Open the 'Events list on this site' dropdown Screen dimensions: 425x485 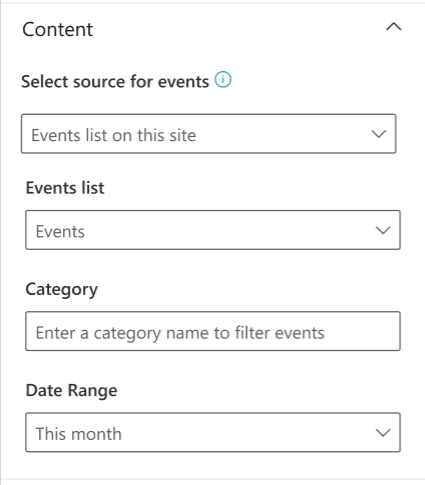point(209,134)
